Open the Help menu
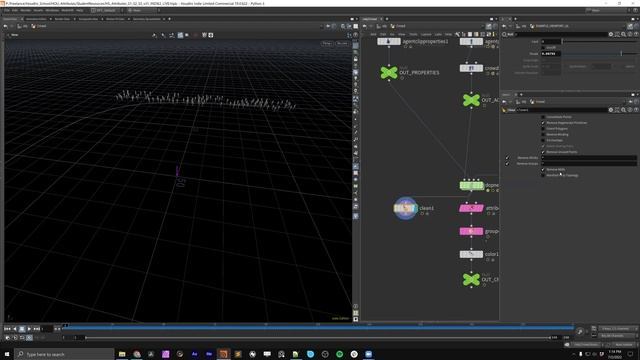The height and width of the screenshot is (360, 640). pos(80,10)
